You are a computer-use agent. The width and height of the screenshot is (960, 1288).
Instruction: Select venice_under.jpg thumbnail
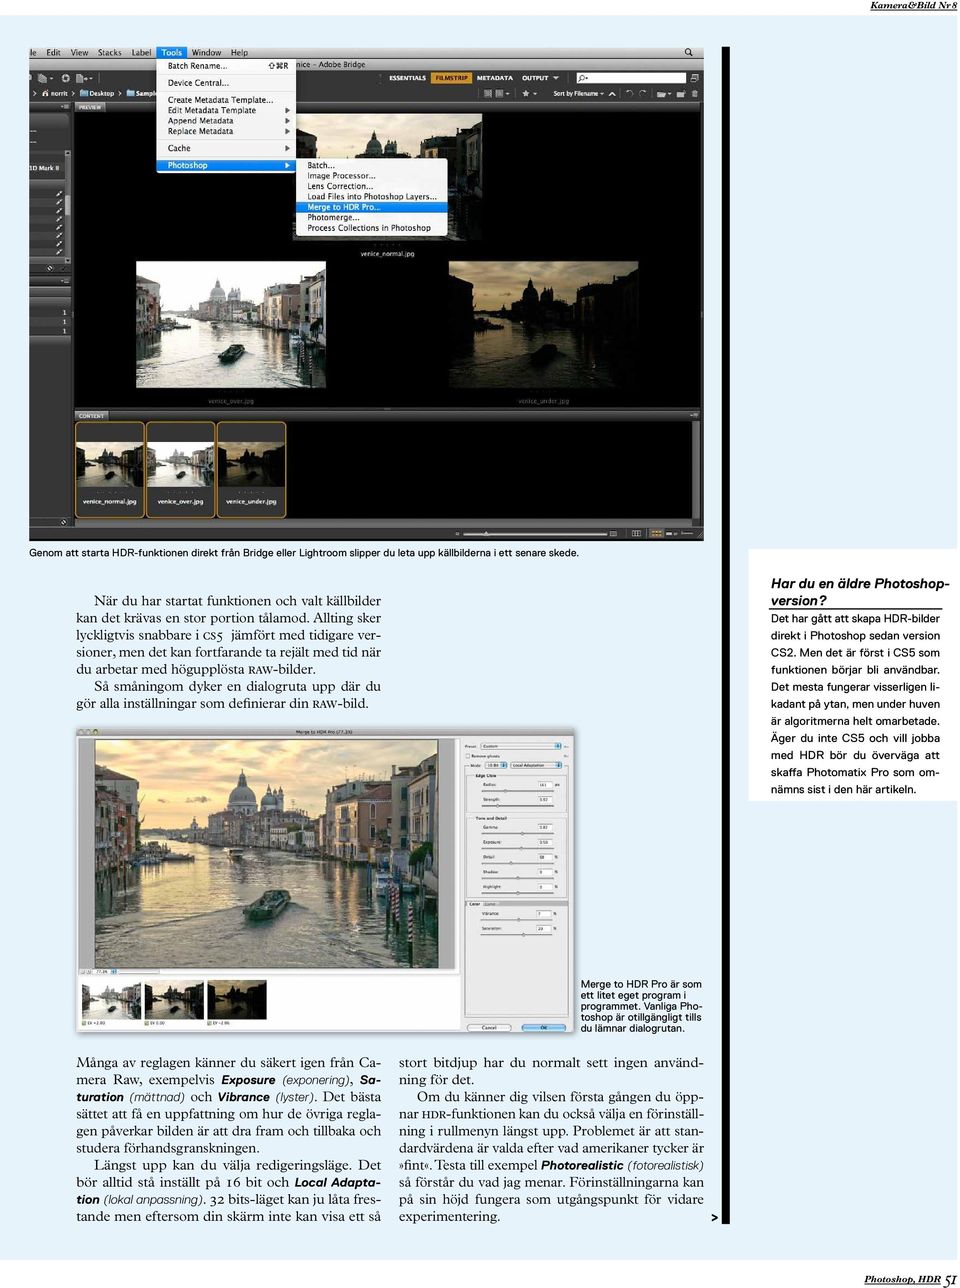(251, 469)
